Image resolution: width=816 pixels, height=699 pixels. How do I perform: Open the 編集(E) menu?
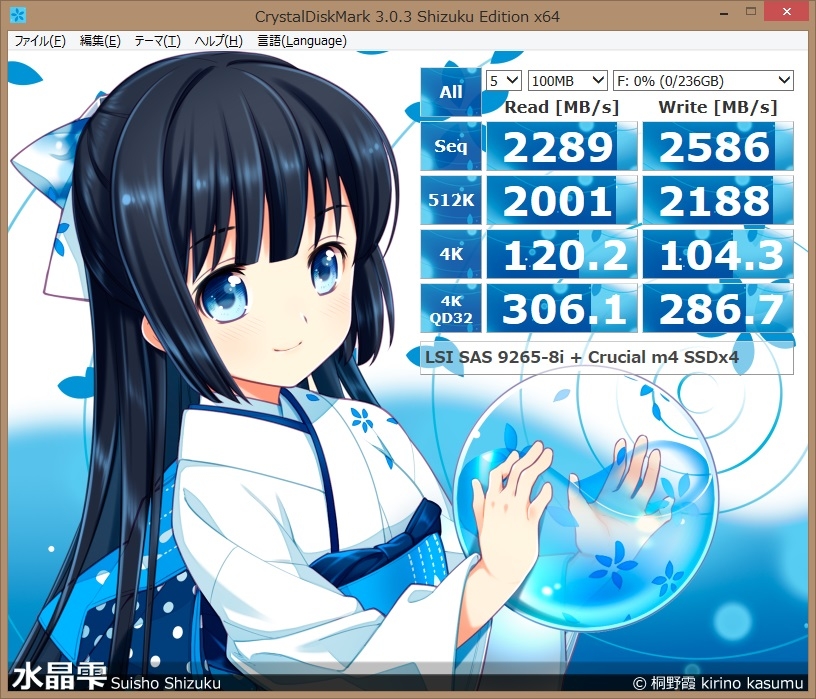pyautogui.click(x=100, y=41)
